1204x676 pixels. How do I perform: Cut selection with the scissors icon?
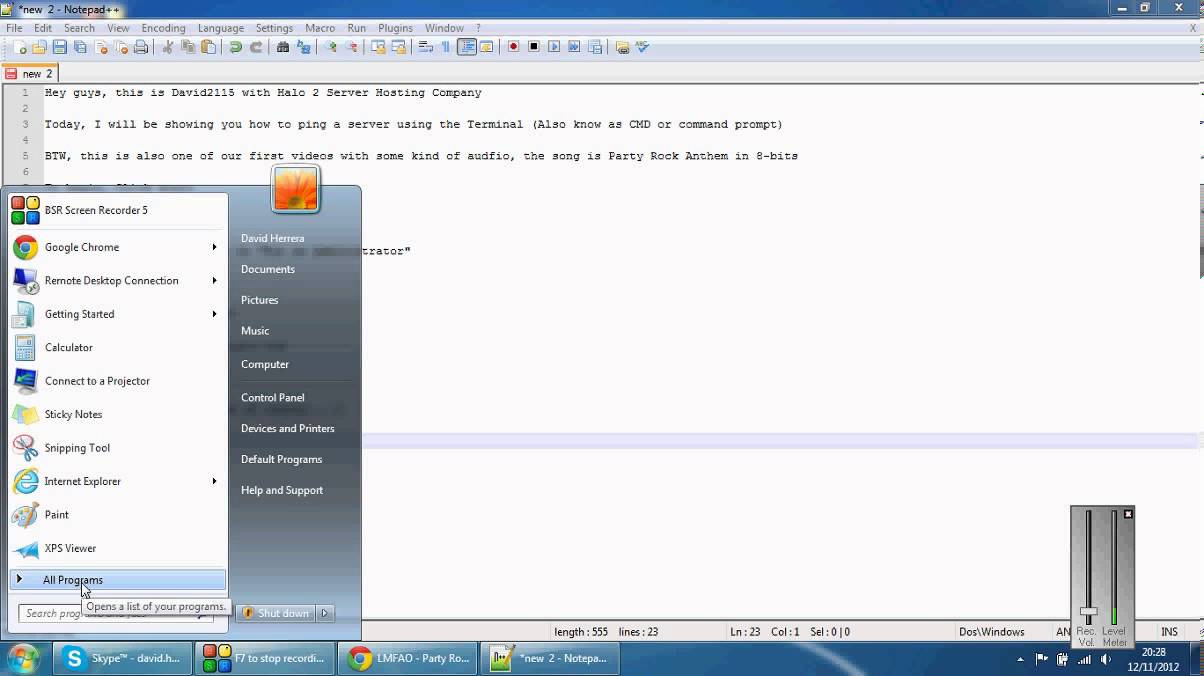click(x=168, y=47)
